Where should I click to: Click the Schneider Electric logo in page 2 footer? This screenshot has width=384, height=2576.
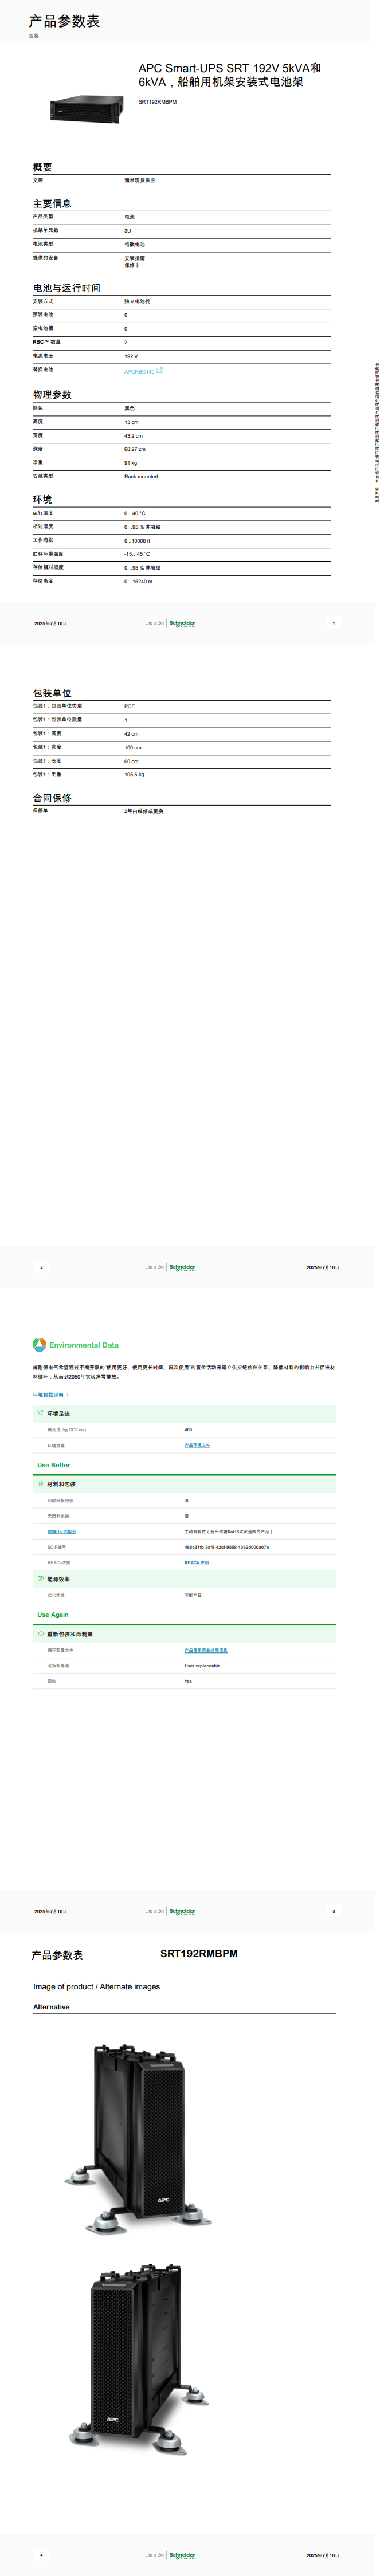182,1267
